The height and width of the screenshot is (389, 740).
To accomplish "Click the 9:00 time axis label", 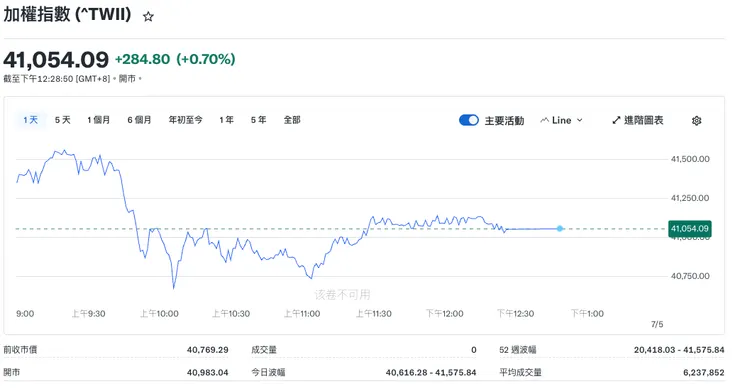I will pos(25,314).
